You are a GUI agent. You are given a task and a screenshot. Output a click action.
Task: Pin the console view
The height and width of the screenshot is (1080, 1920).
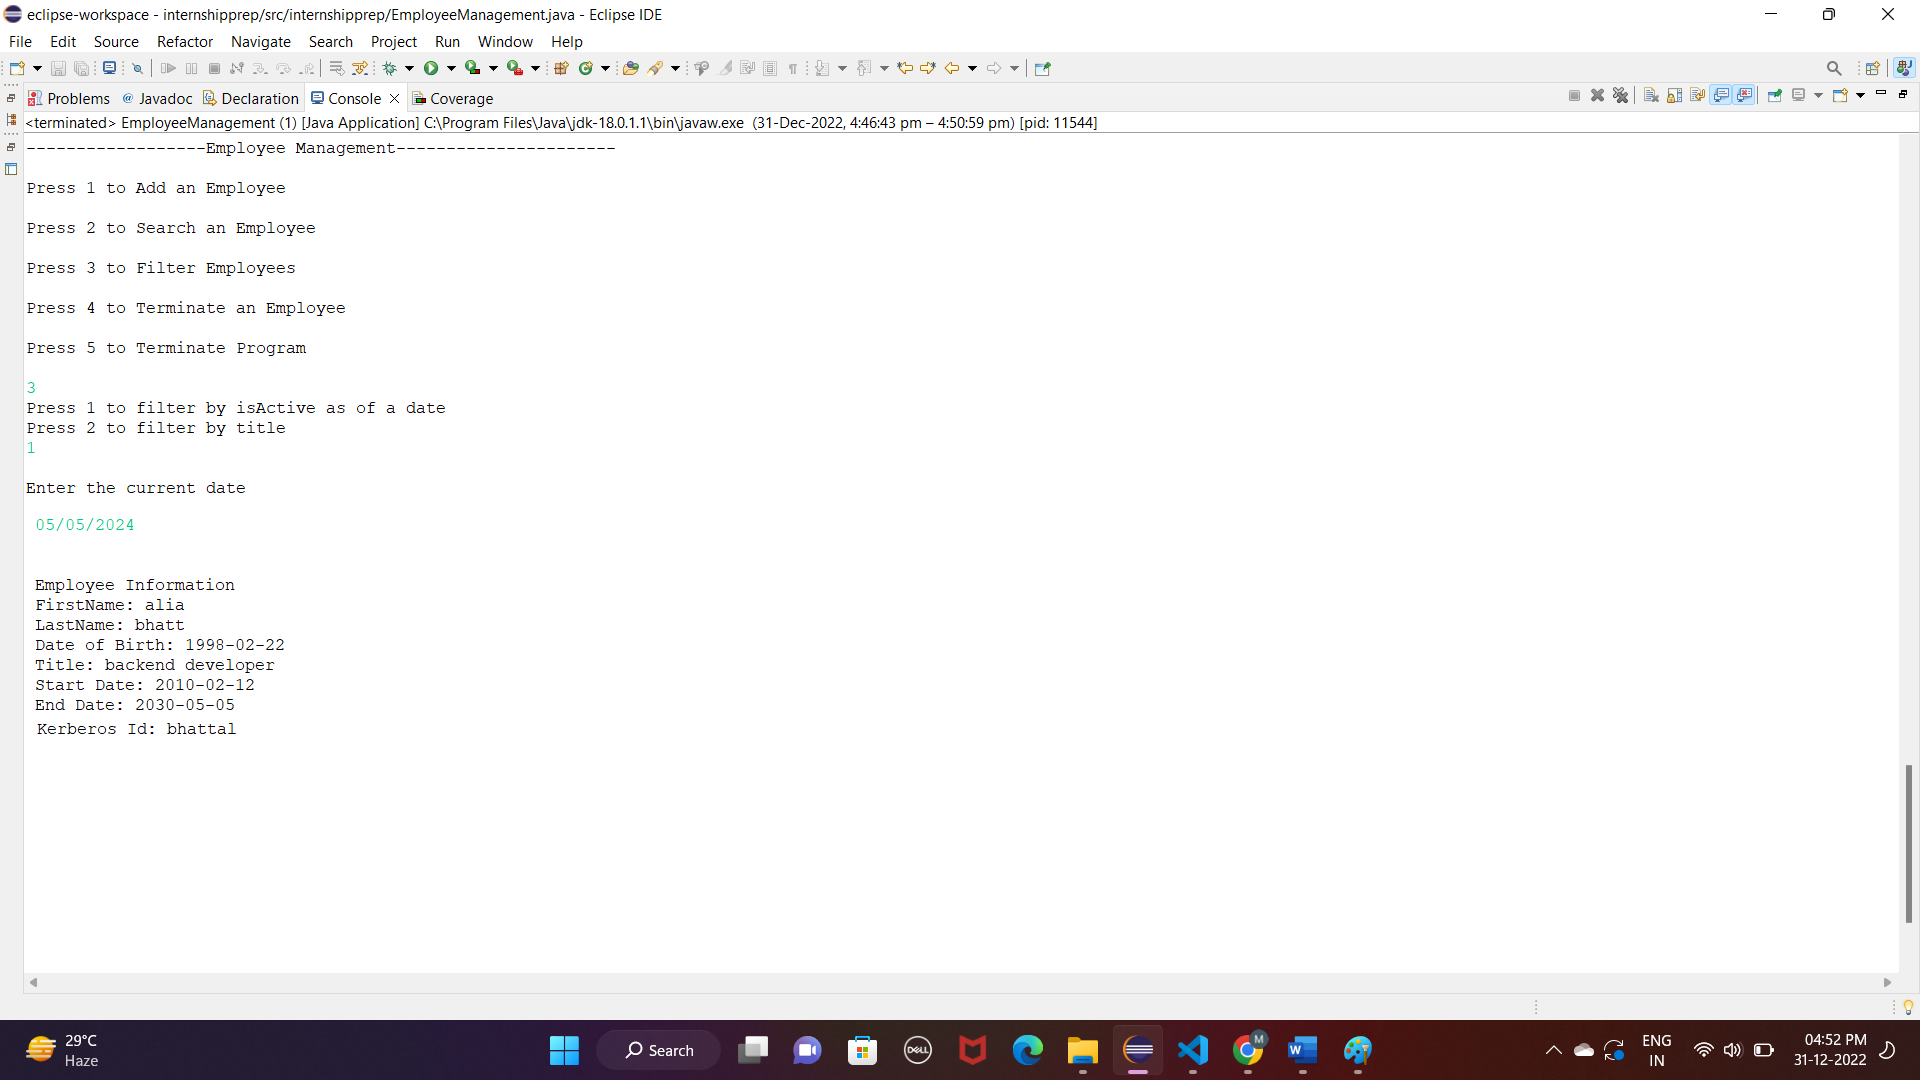click(x=1775, y=96)
